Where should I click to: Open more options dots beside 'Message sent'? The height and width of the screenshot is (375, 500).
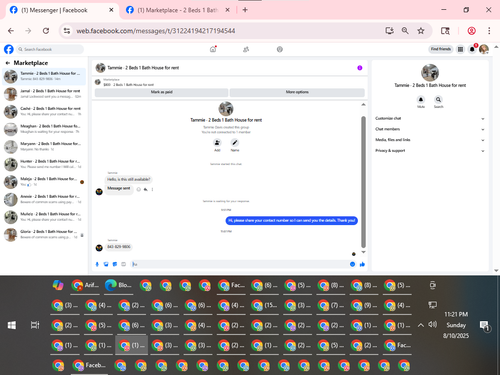tap(152, 189)
